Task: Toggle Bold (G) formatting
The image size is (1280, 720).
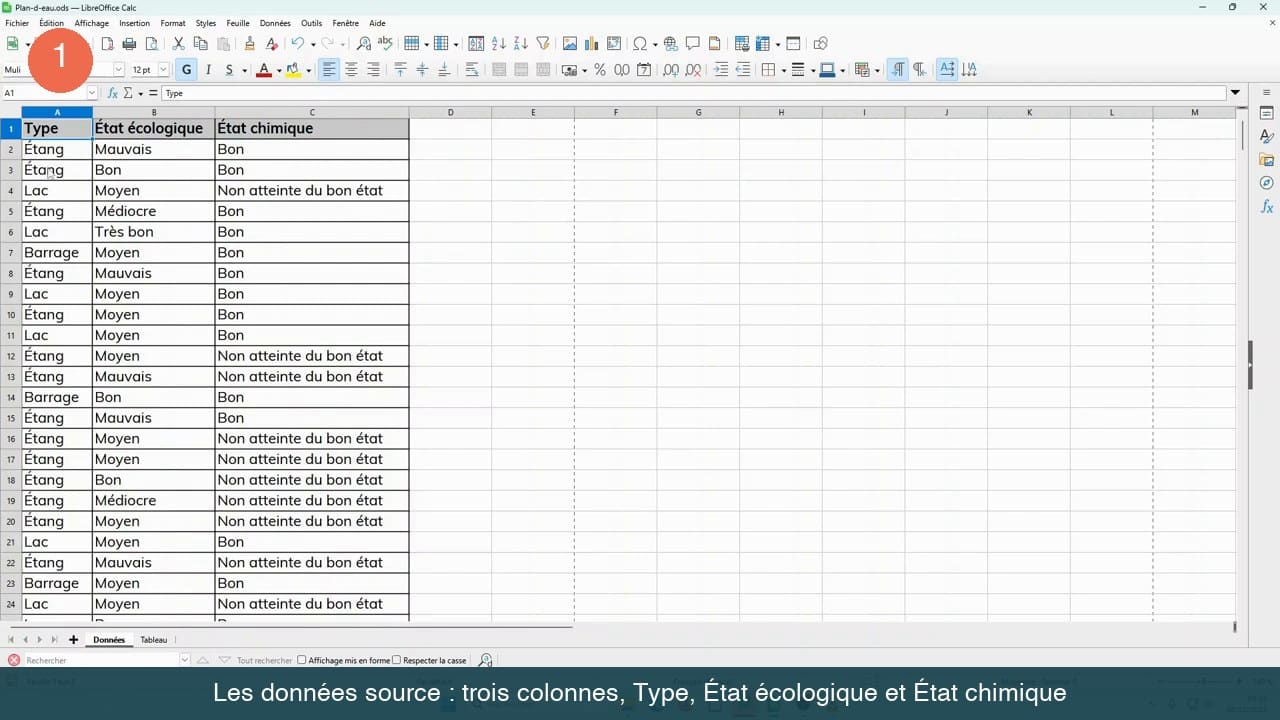Action: click(186, 70)
